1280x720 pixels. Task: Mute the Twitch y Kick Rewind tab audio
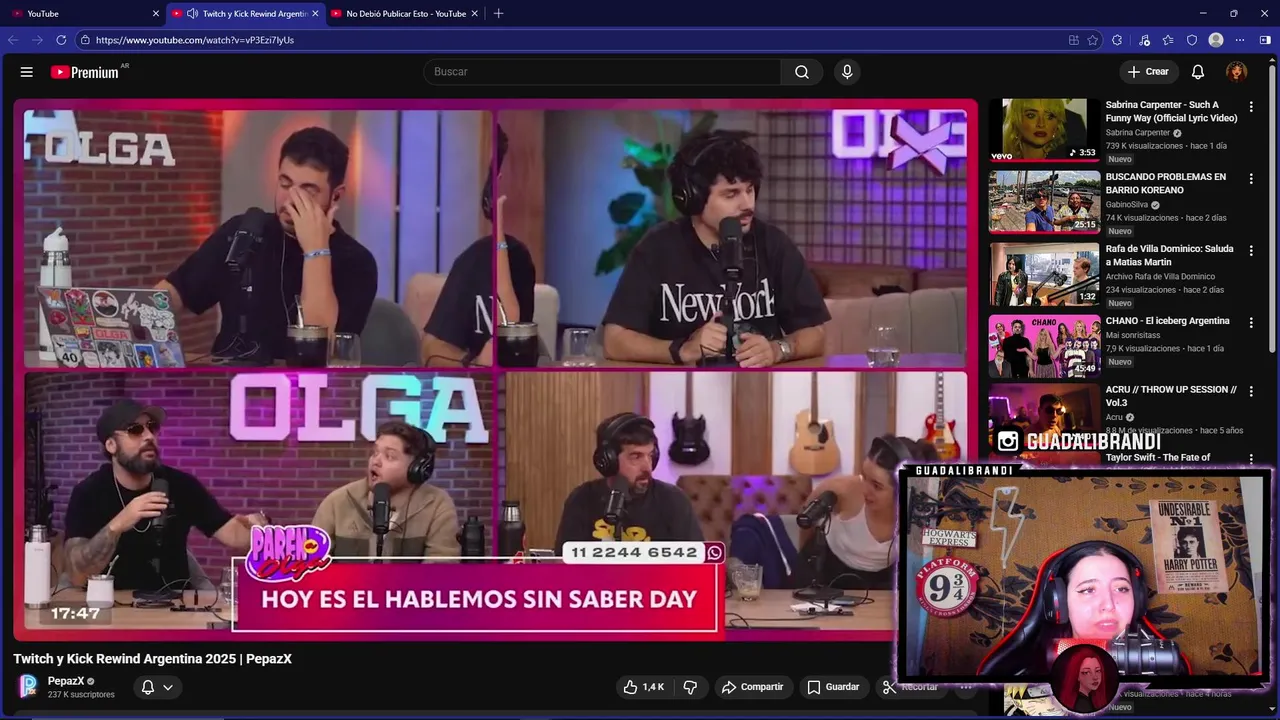tap(191, 14)
